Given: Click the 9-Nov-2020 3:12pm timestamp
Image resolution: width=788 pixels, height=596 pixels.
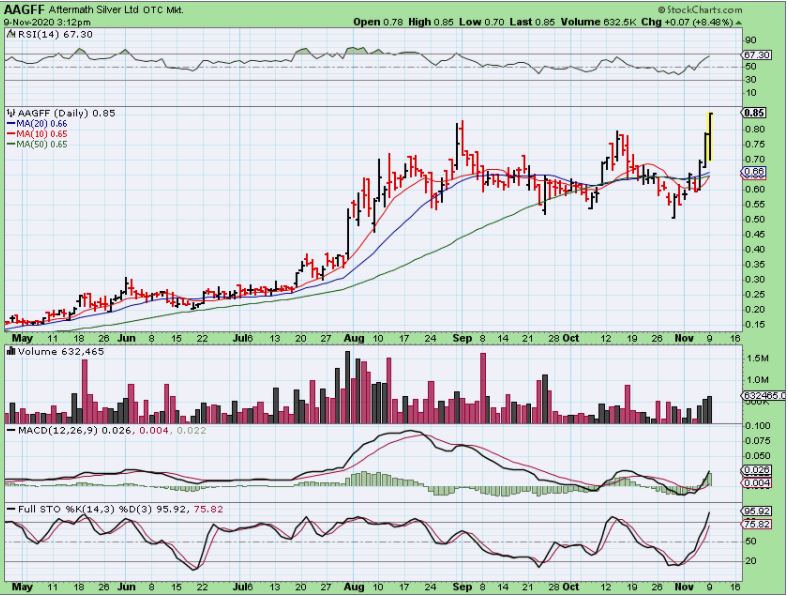Looking at the screenshot, I should point(47,22).
